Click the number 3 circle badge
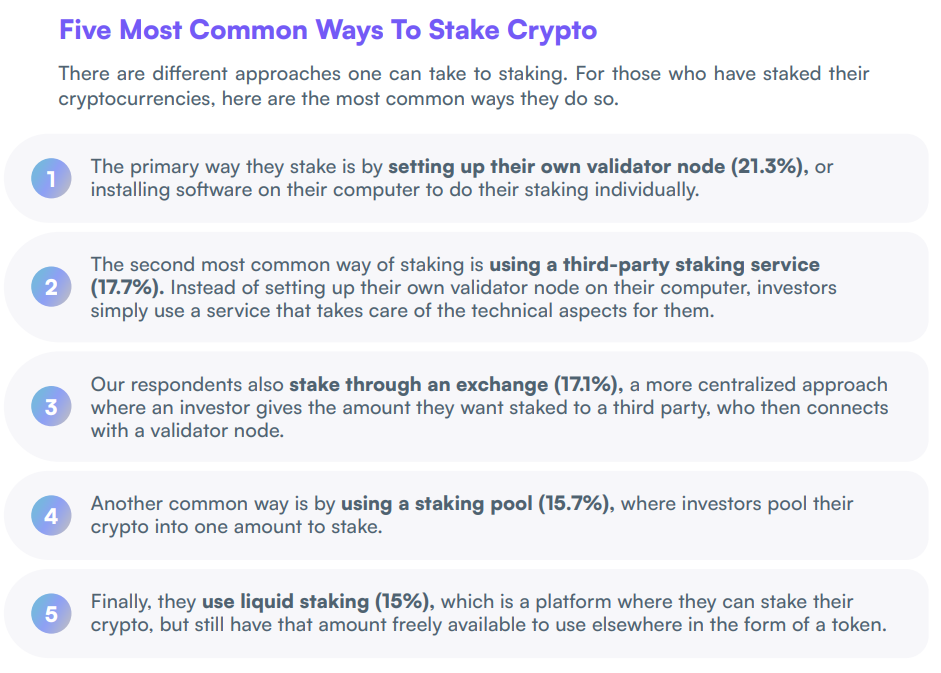Screen dimensions: 941x673 tap(52, 406)
